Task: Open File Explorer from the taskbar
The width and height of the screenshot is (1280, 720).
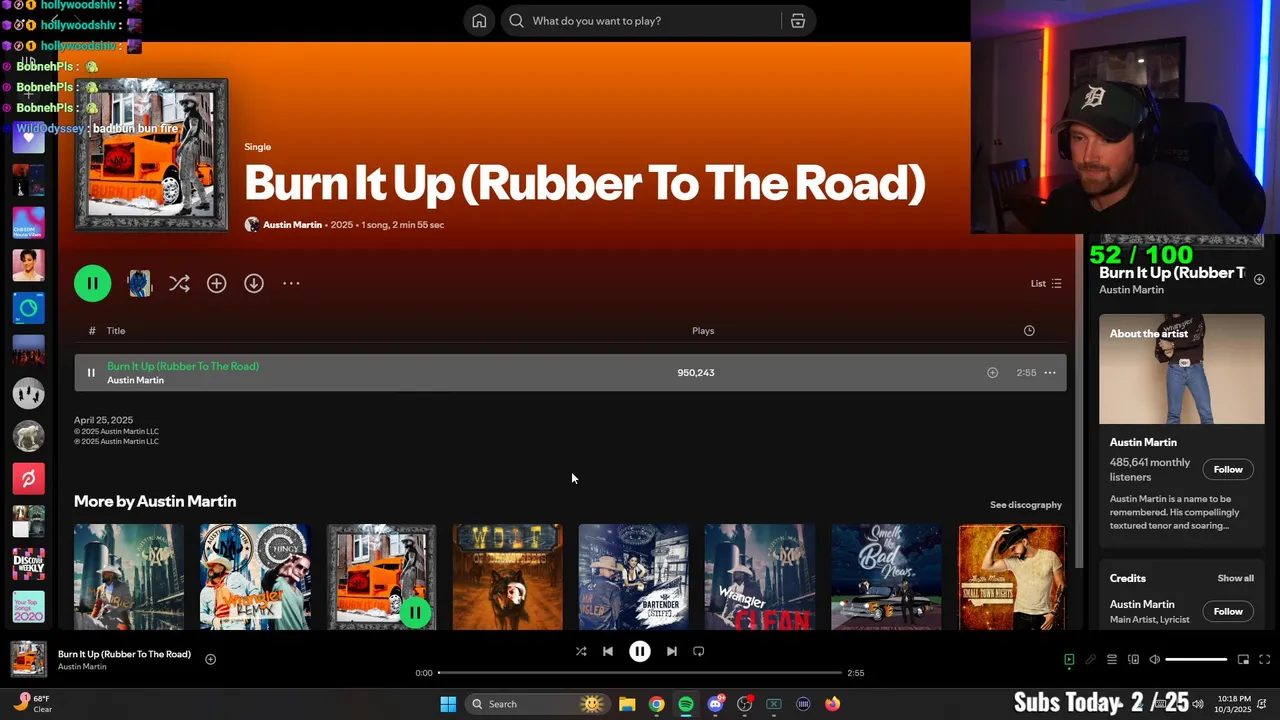Action: (x=627, y=704)
